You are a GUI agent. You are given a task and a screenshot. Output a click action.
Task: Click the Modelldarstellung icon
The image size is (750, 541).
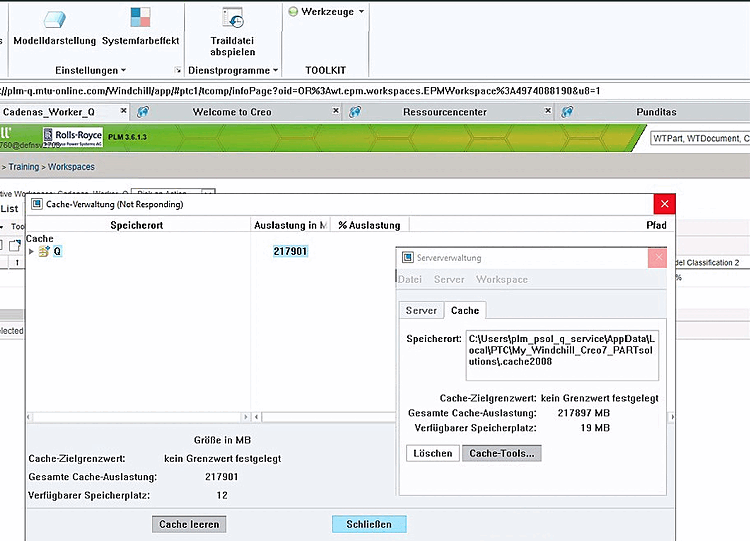(54, 19)
